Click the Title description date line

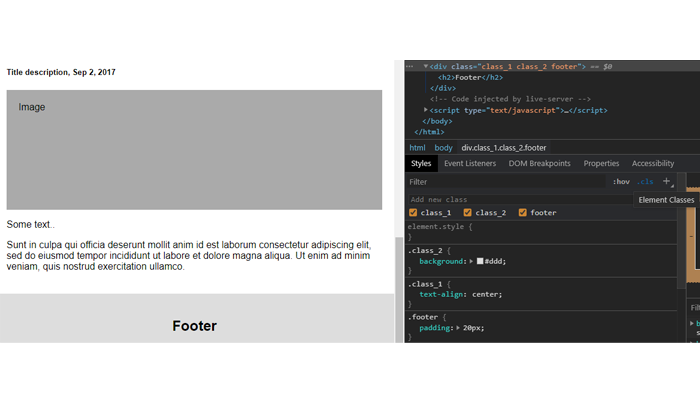pyautogui.click(x=61, y=72)
